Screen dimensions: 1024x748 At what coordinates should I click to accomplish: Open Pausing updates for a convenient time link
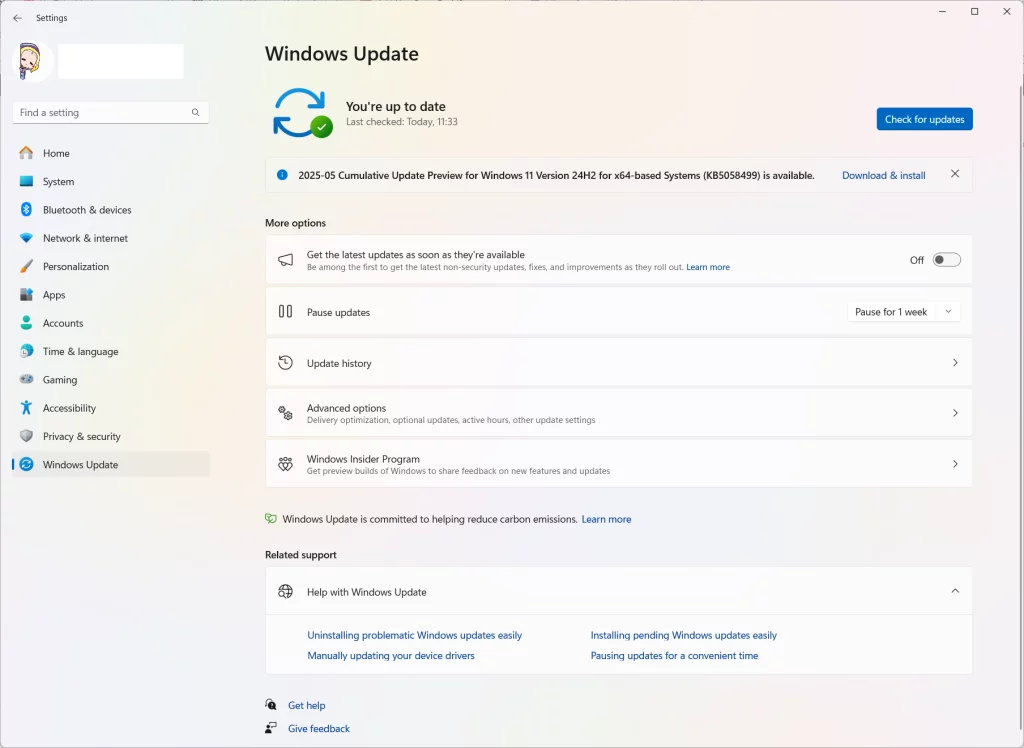pos(675,655)
